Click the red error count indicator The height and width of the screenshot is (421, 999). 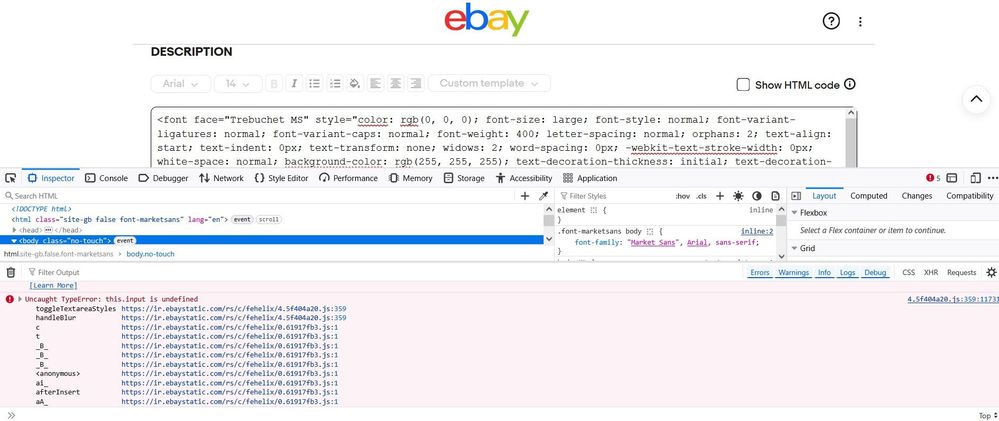point(933,178)
